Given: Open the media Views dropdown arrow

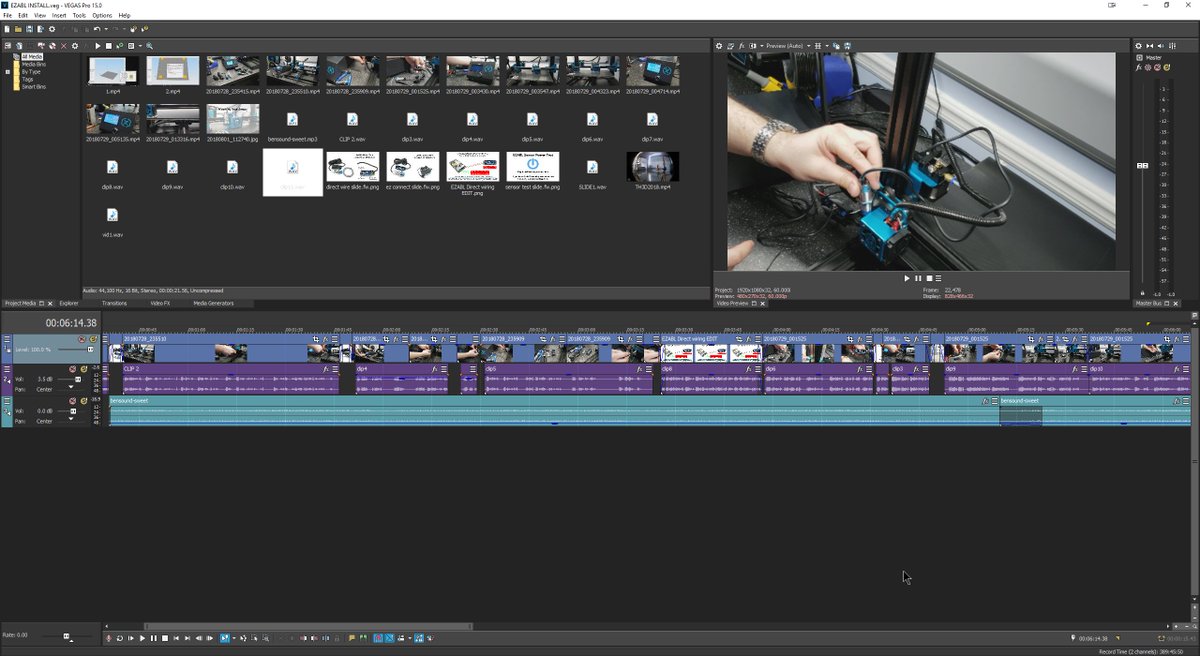Looking at the screenshot, I should (138, 46).
